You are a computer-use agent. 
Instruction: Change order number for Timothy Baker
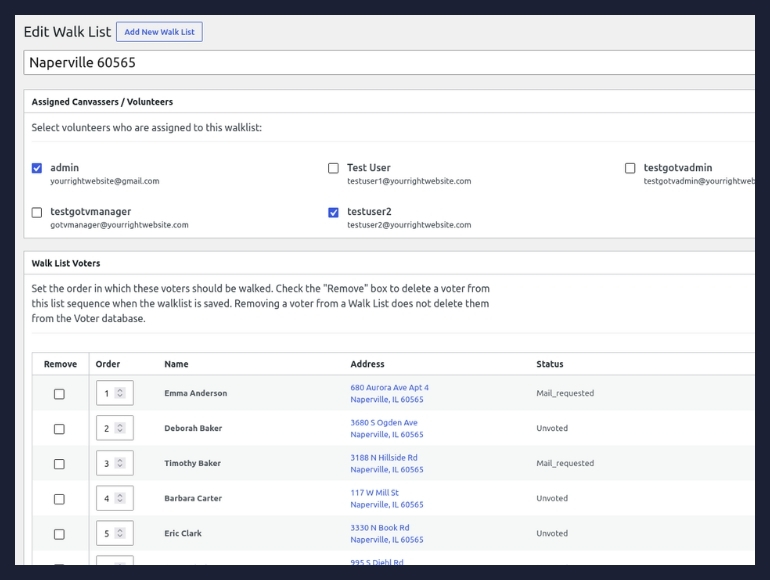pyautogui.click(x=115, y=463)
